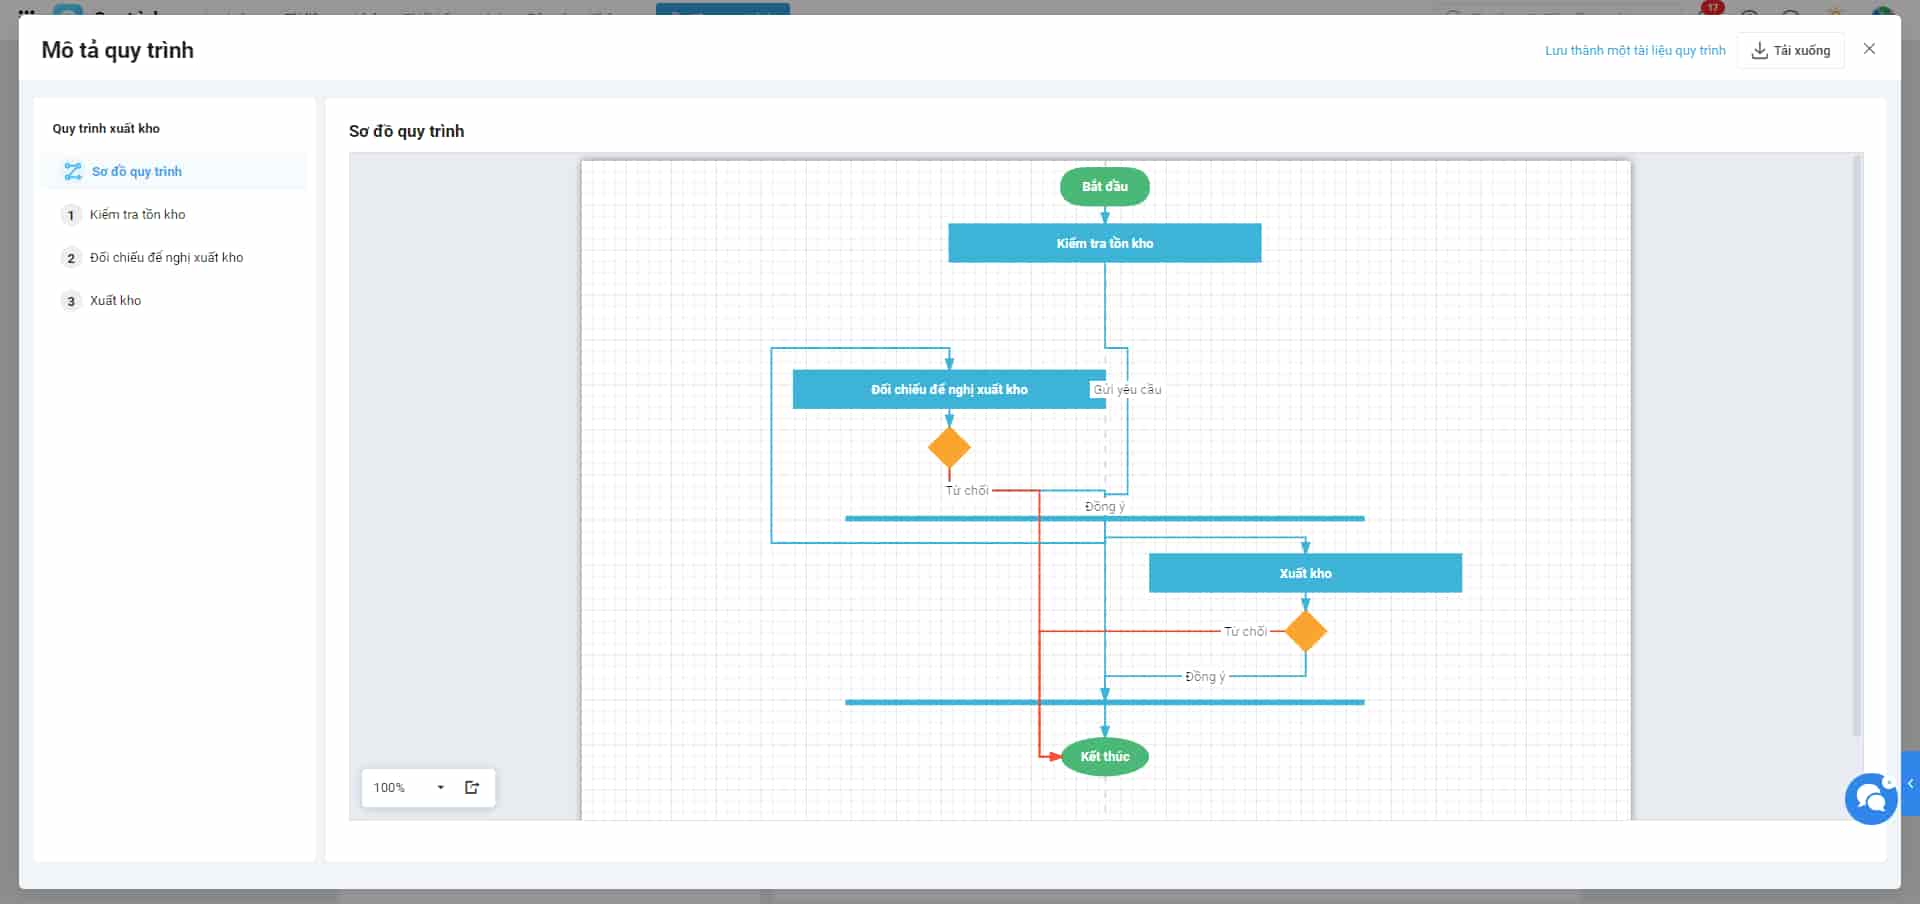Click Lưu thành một tài liệu quy trình link
Viewport: 1920px width, 904px height.
click(1635, 50)
